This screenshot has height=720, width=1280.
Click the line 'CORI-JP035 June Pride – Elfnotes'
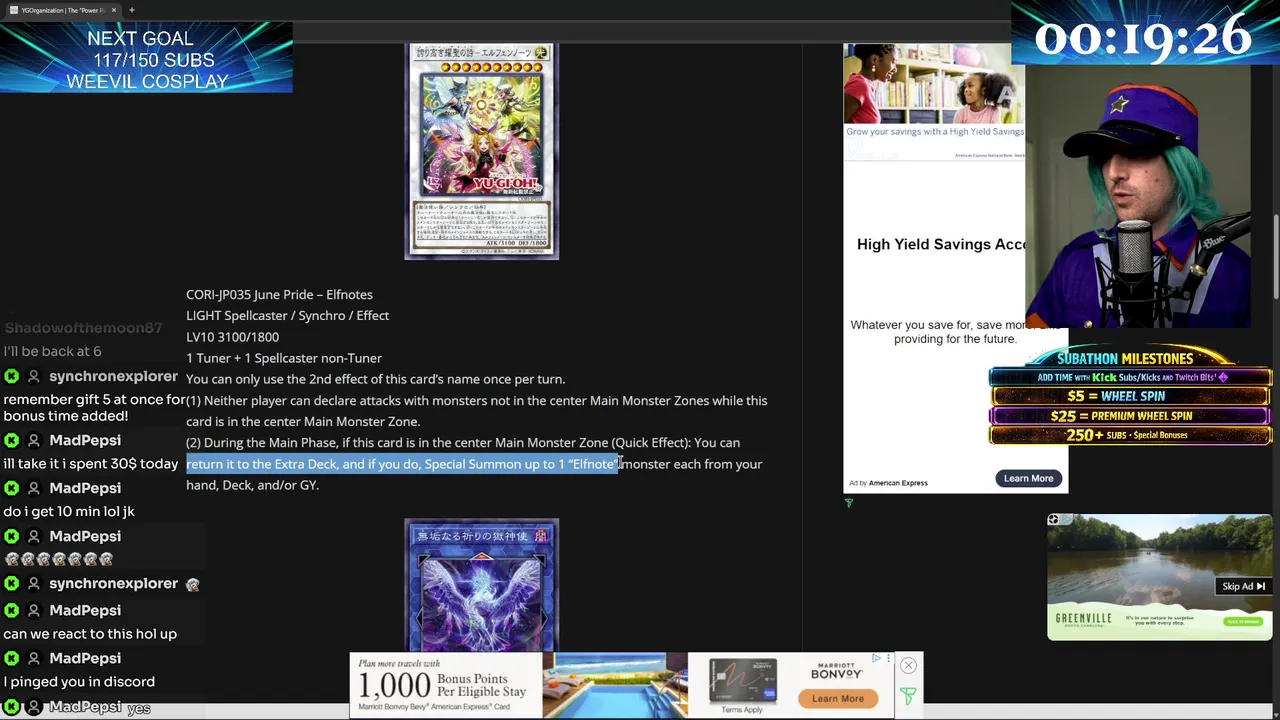tap(279, 294)
